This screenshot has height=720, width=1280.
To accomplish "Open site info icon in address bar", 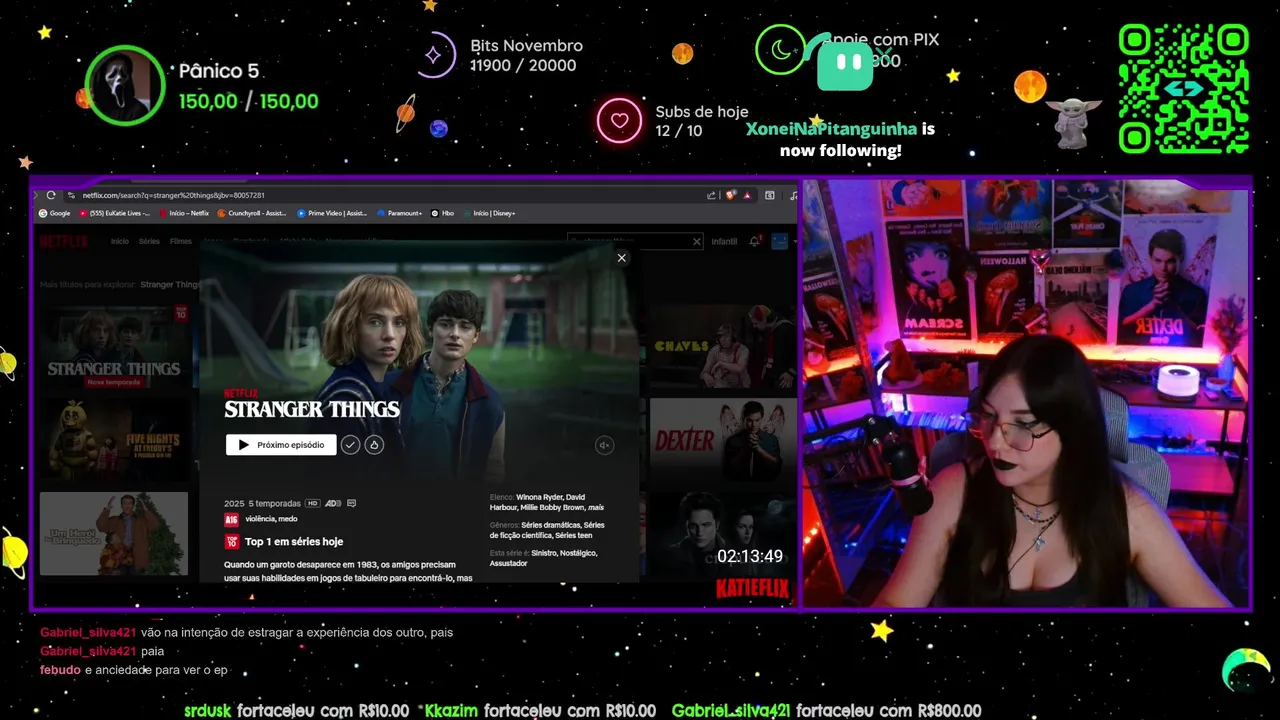I will coord(71,195).
